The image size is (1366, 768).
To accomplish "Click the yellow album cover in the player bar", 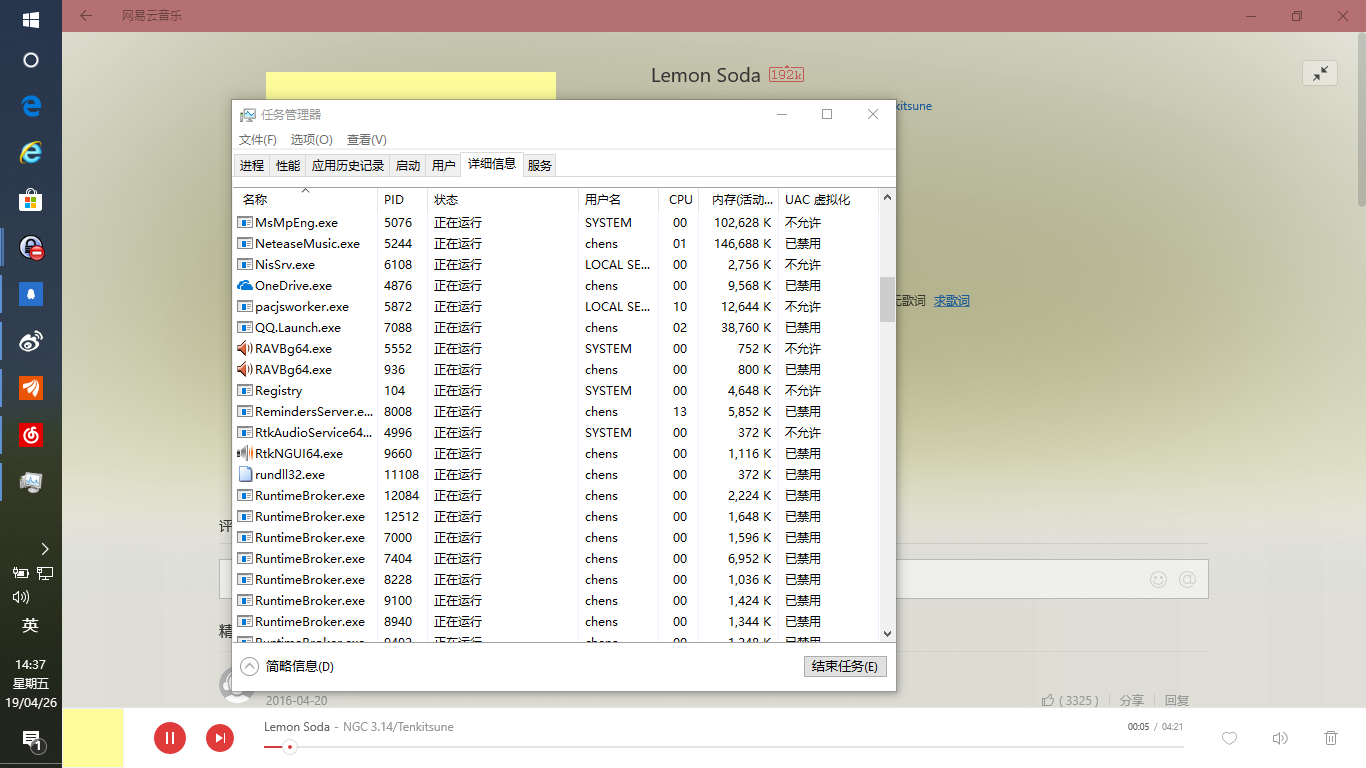I will 93,738.
